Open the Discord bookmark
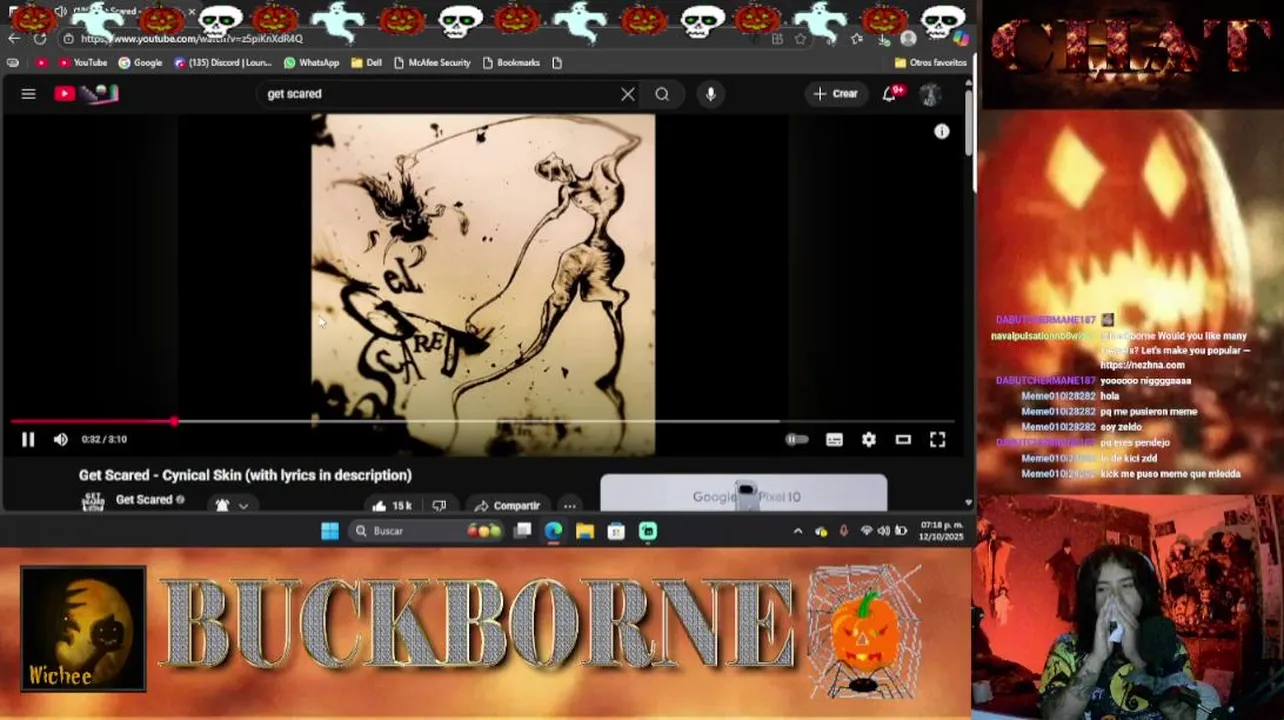 [222, 62]
